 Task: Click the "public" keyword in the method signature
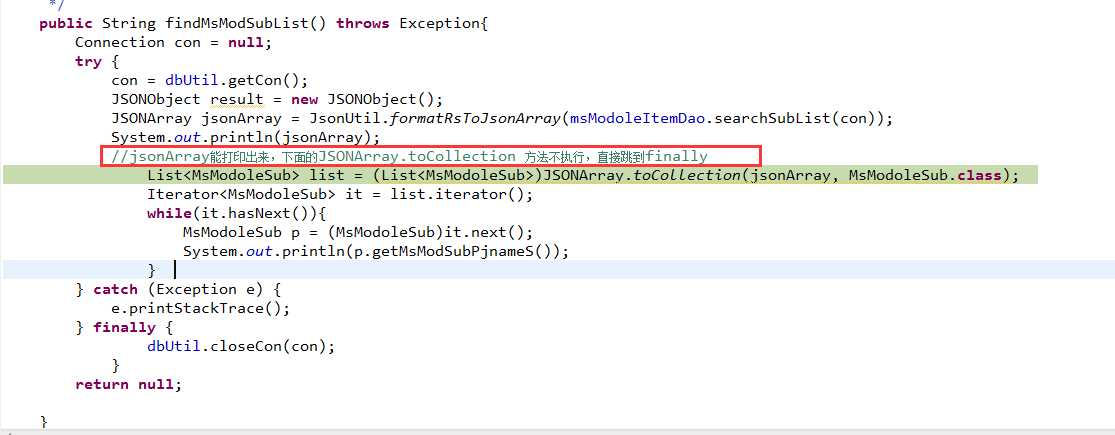[x=66, y=23]
